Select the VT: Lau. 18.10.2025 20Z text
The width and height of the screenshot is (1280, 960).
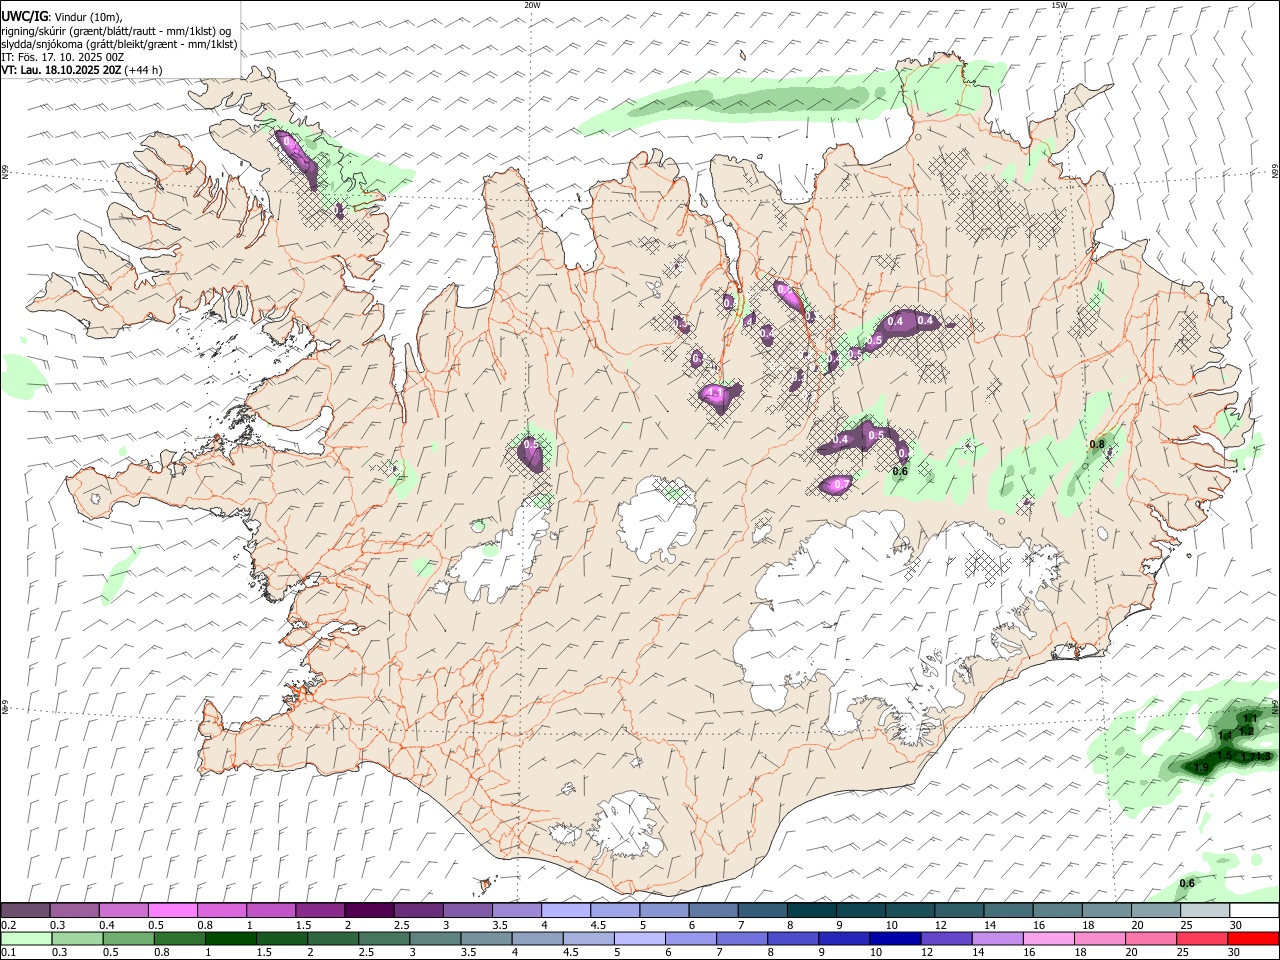61,70
